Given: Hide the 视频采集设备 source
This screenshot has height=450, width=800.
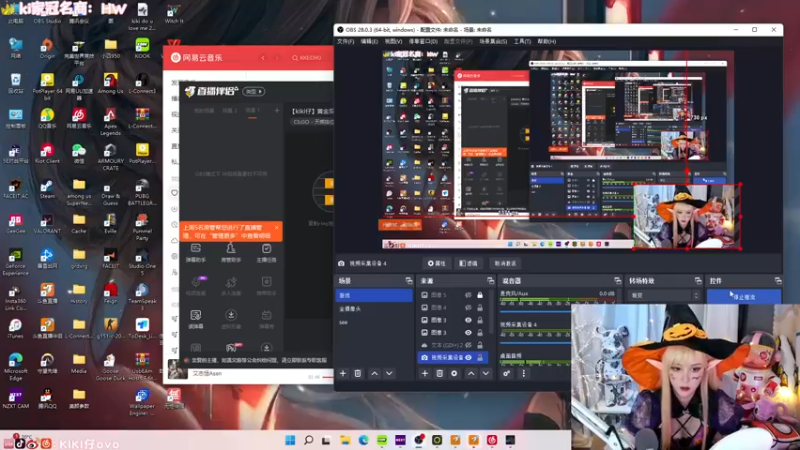Looking at the screenshot, I should (468, 358).
